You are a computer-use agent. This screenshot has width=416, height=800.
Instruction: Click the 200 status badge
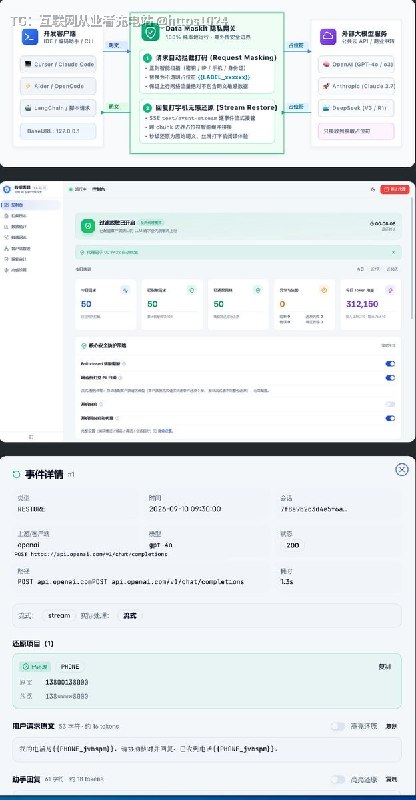pyautogui.click(x=292, y=545)
